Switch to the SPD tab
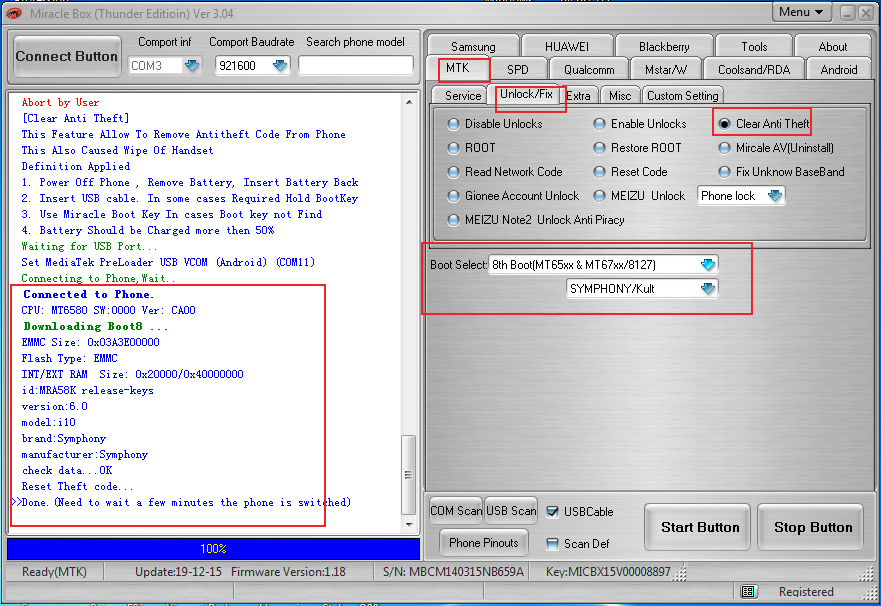This screenshot has height=606, width=881. pyautogui.click(x=517, y=70)
